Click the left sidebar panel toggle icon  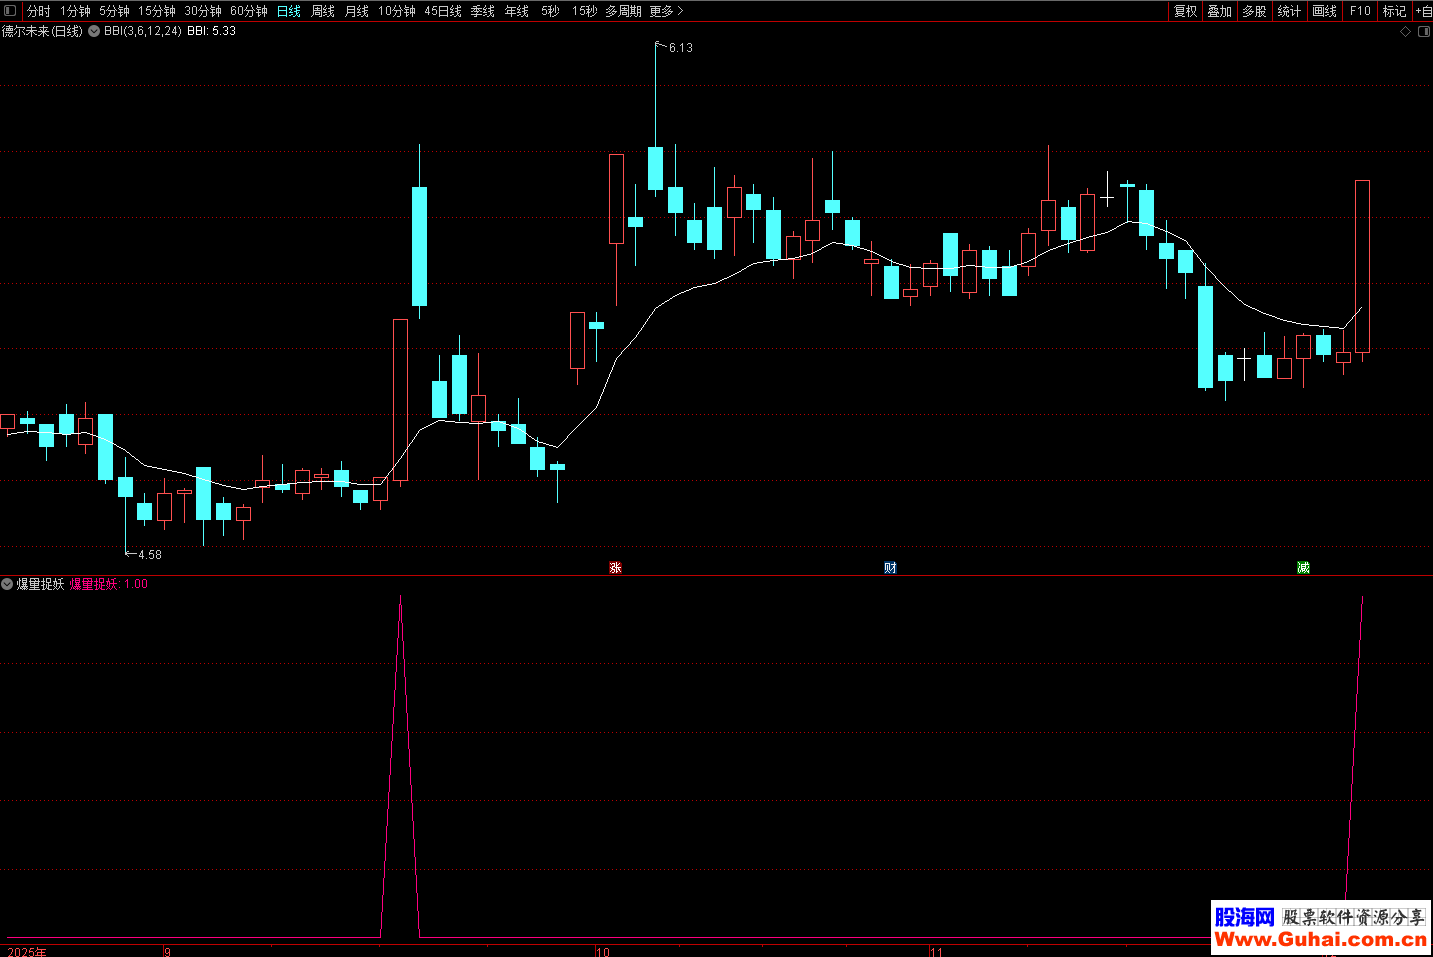pos(10,11)
